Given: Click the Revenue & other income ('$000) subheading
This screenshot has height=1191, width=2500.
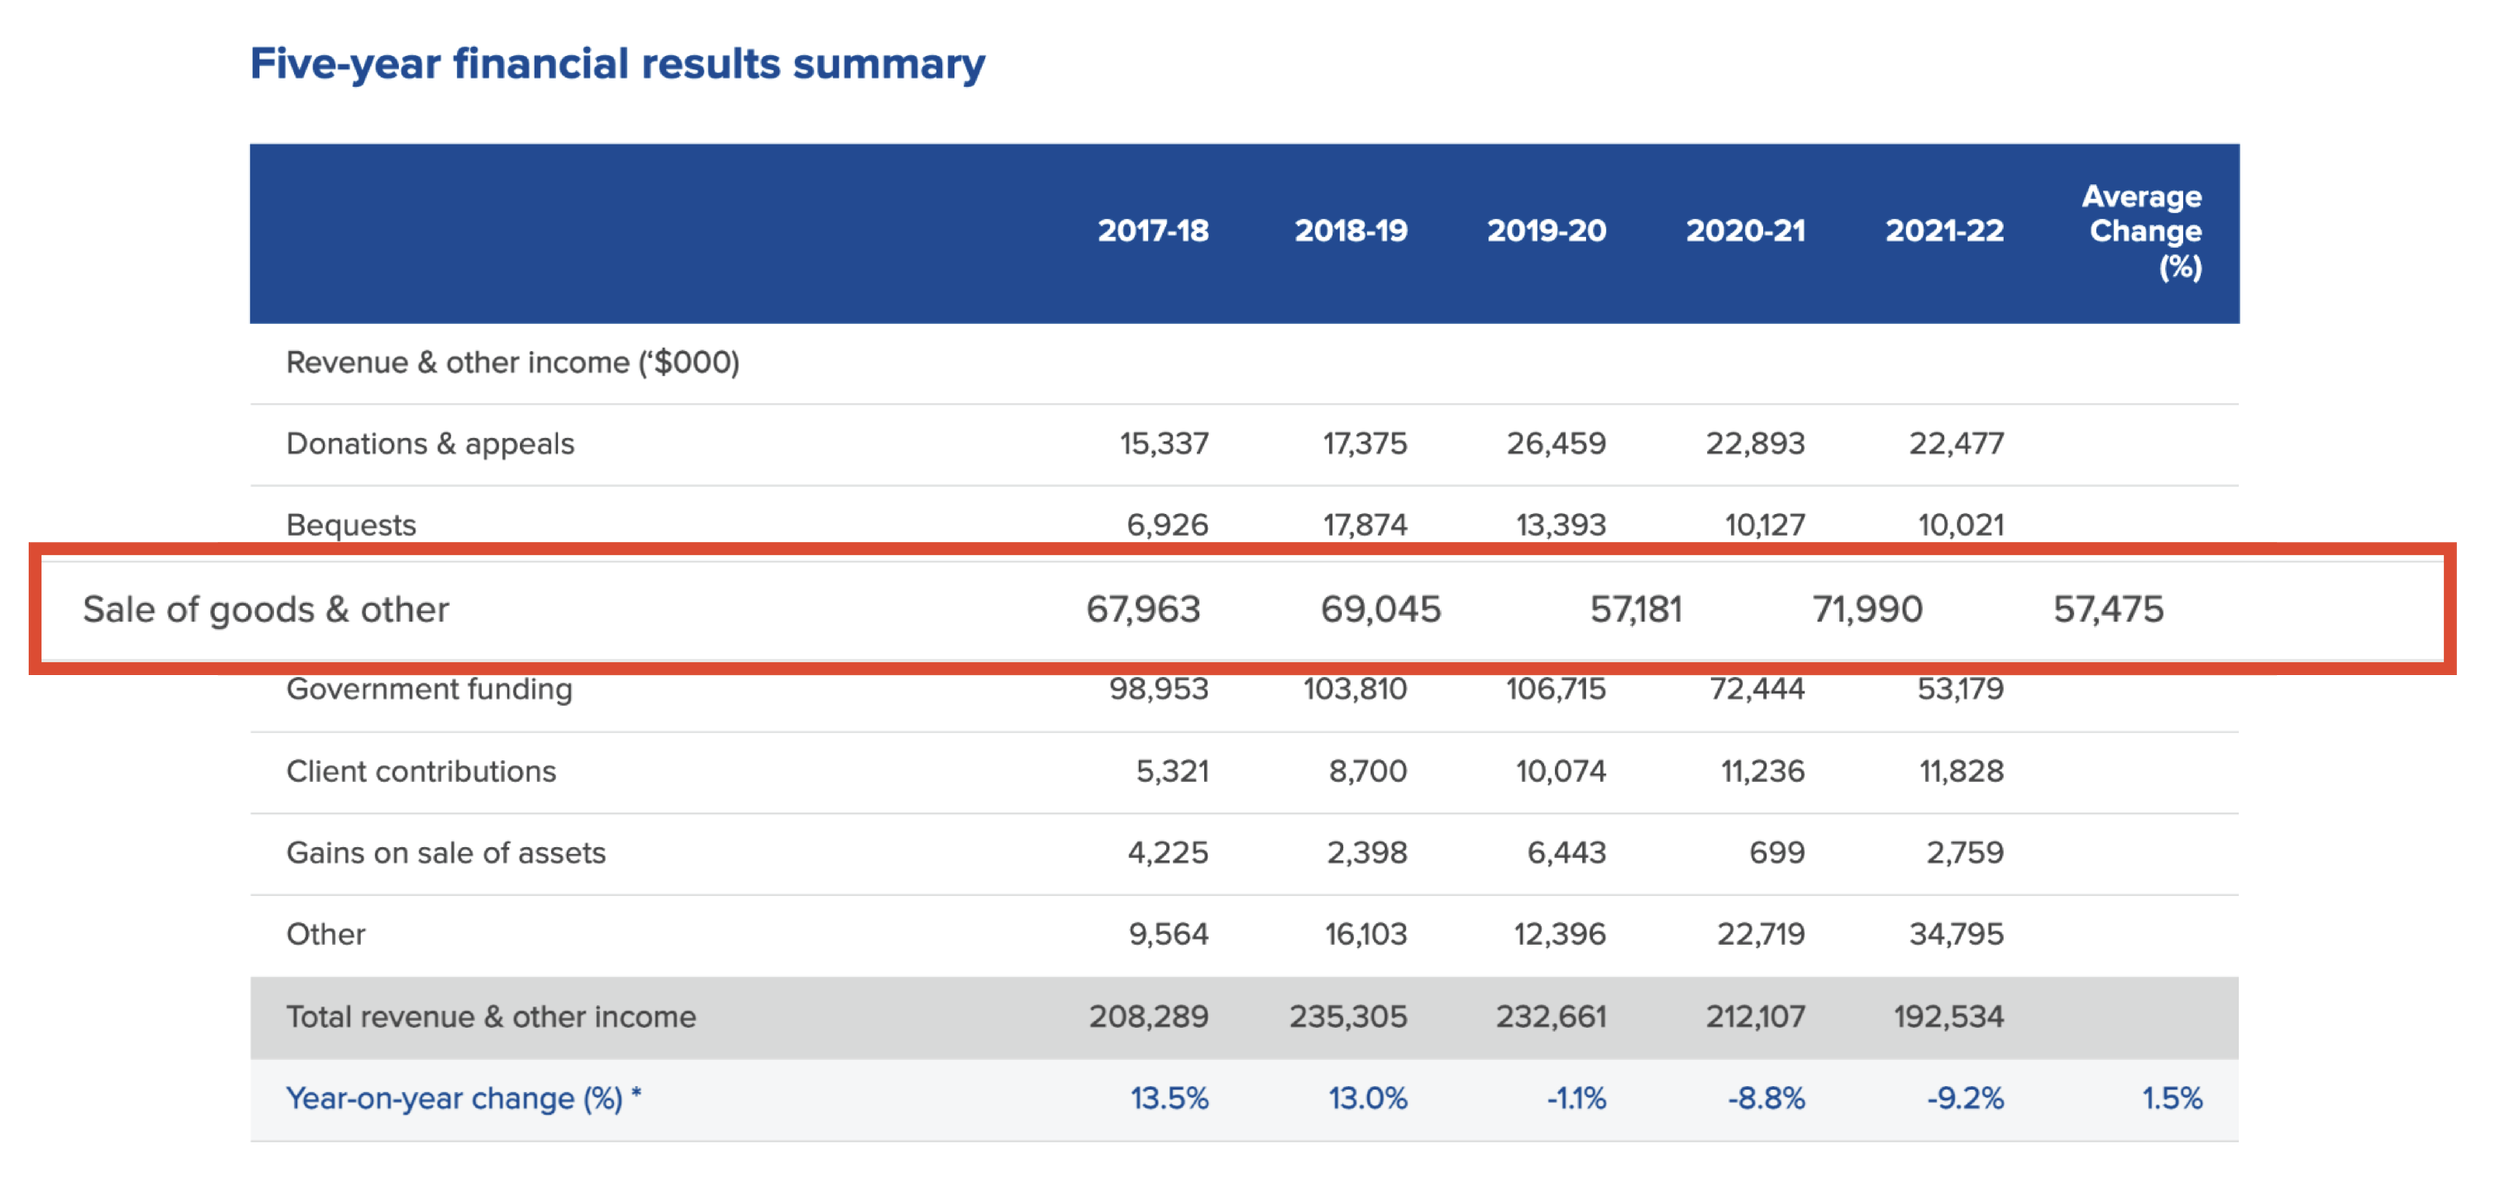Looking at the screenshot, I should pos(513,363).
